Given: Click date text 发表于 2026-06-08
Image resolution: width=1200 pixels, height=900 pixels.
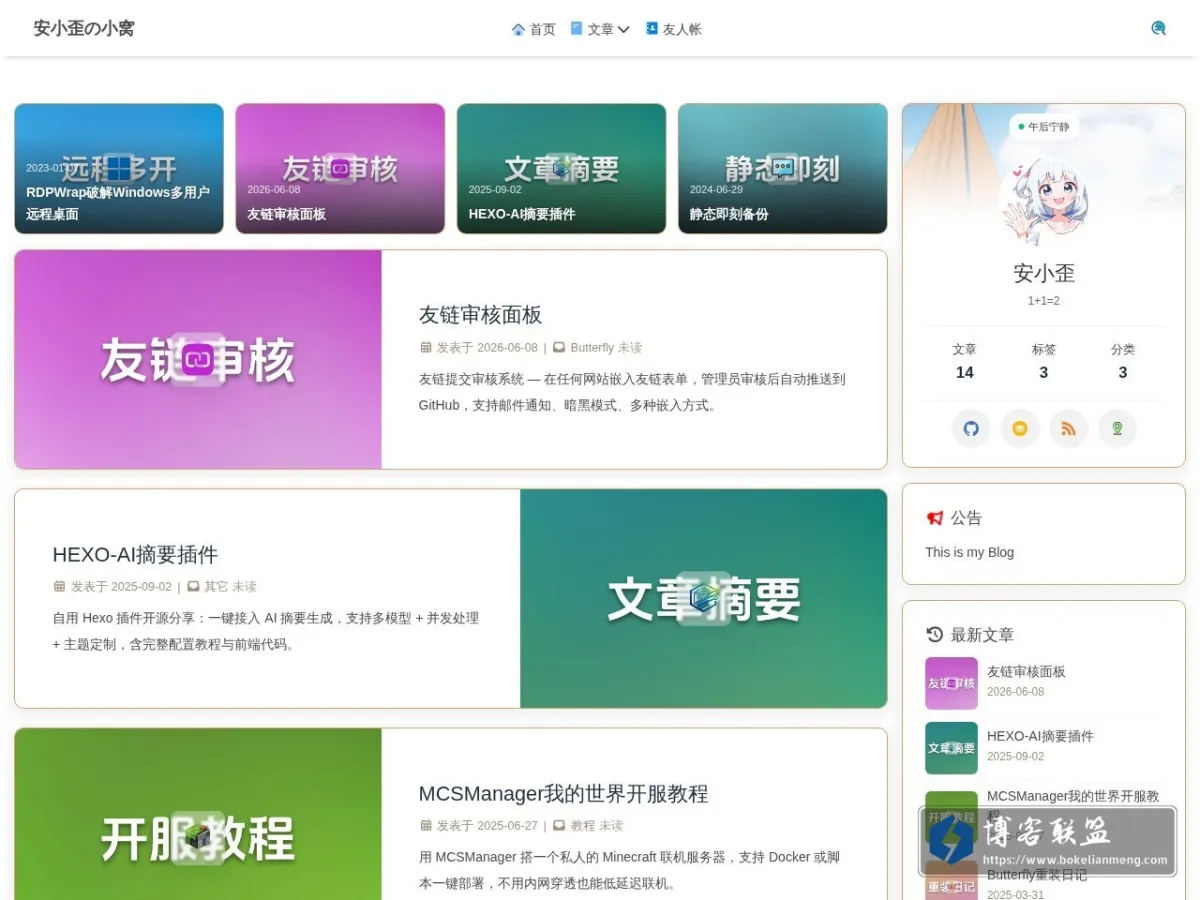Looking at the screenshot, I should [487, 348].
